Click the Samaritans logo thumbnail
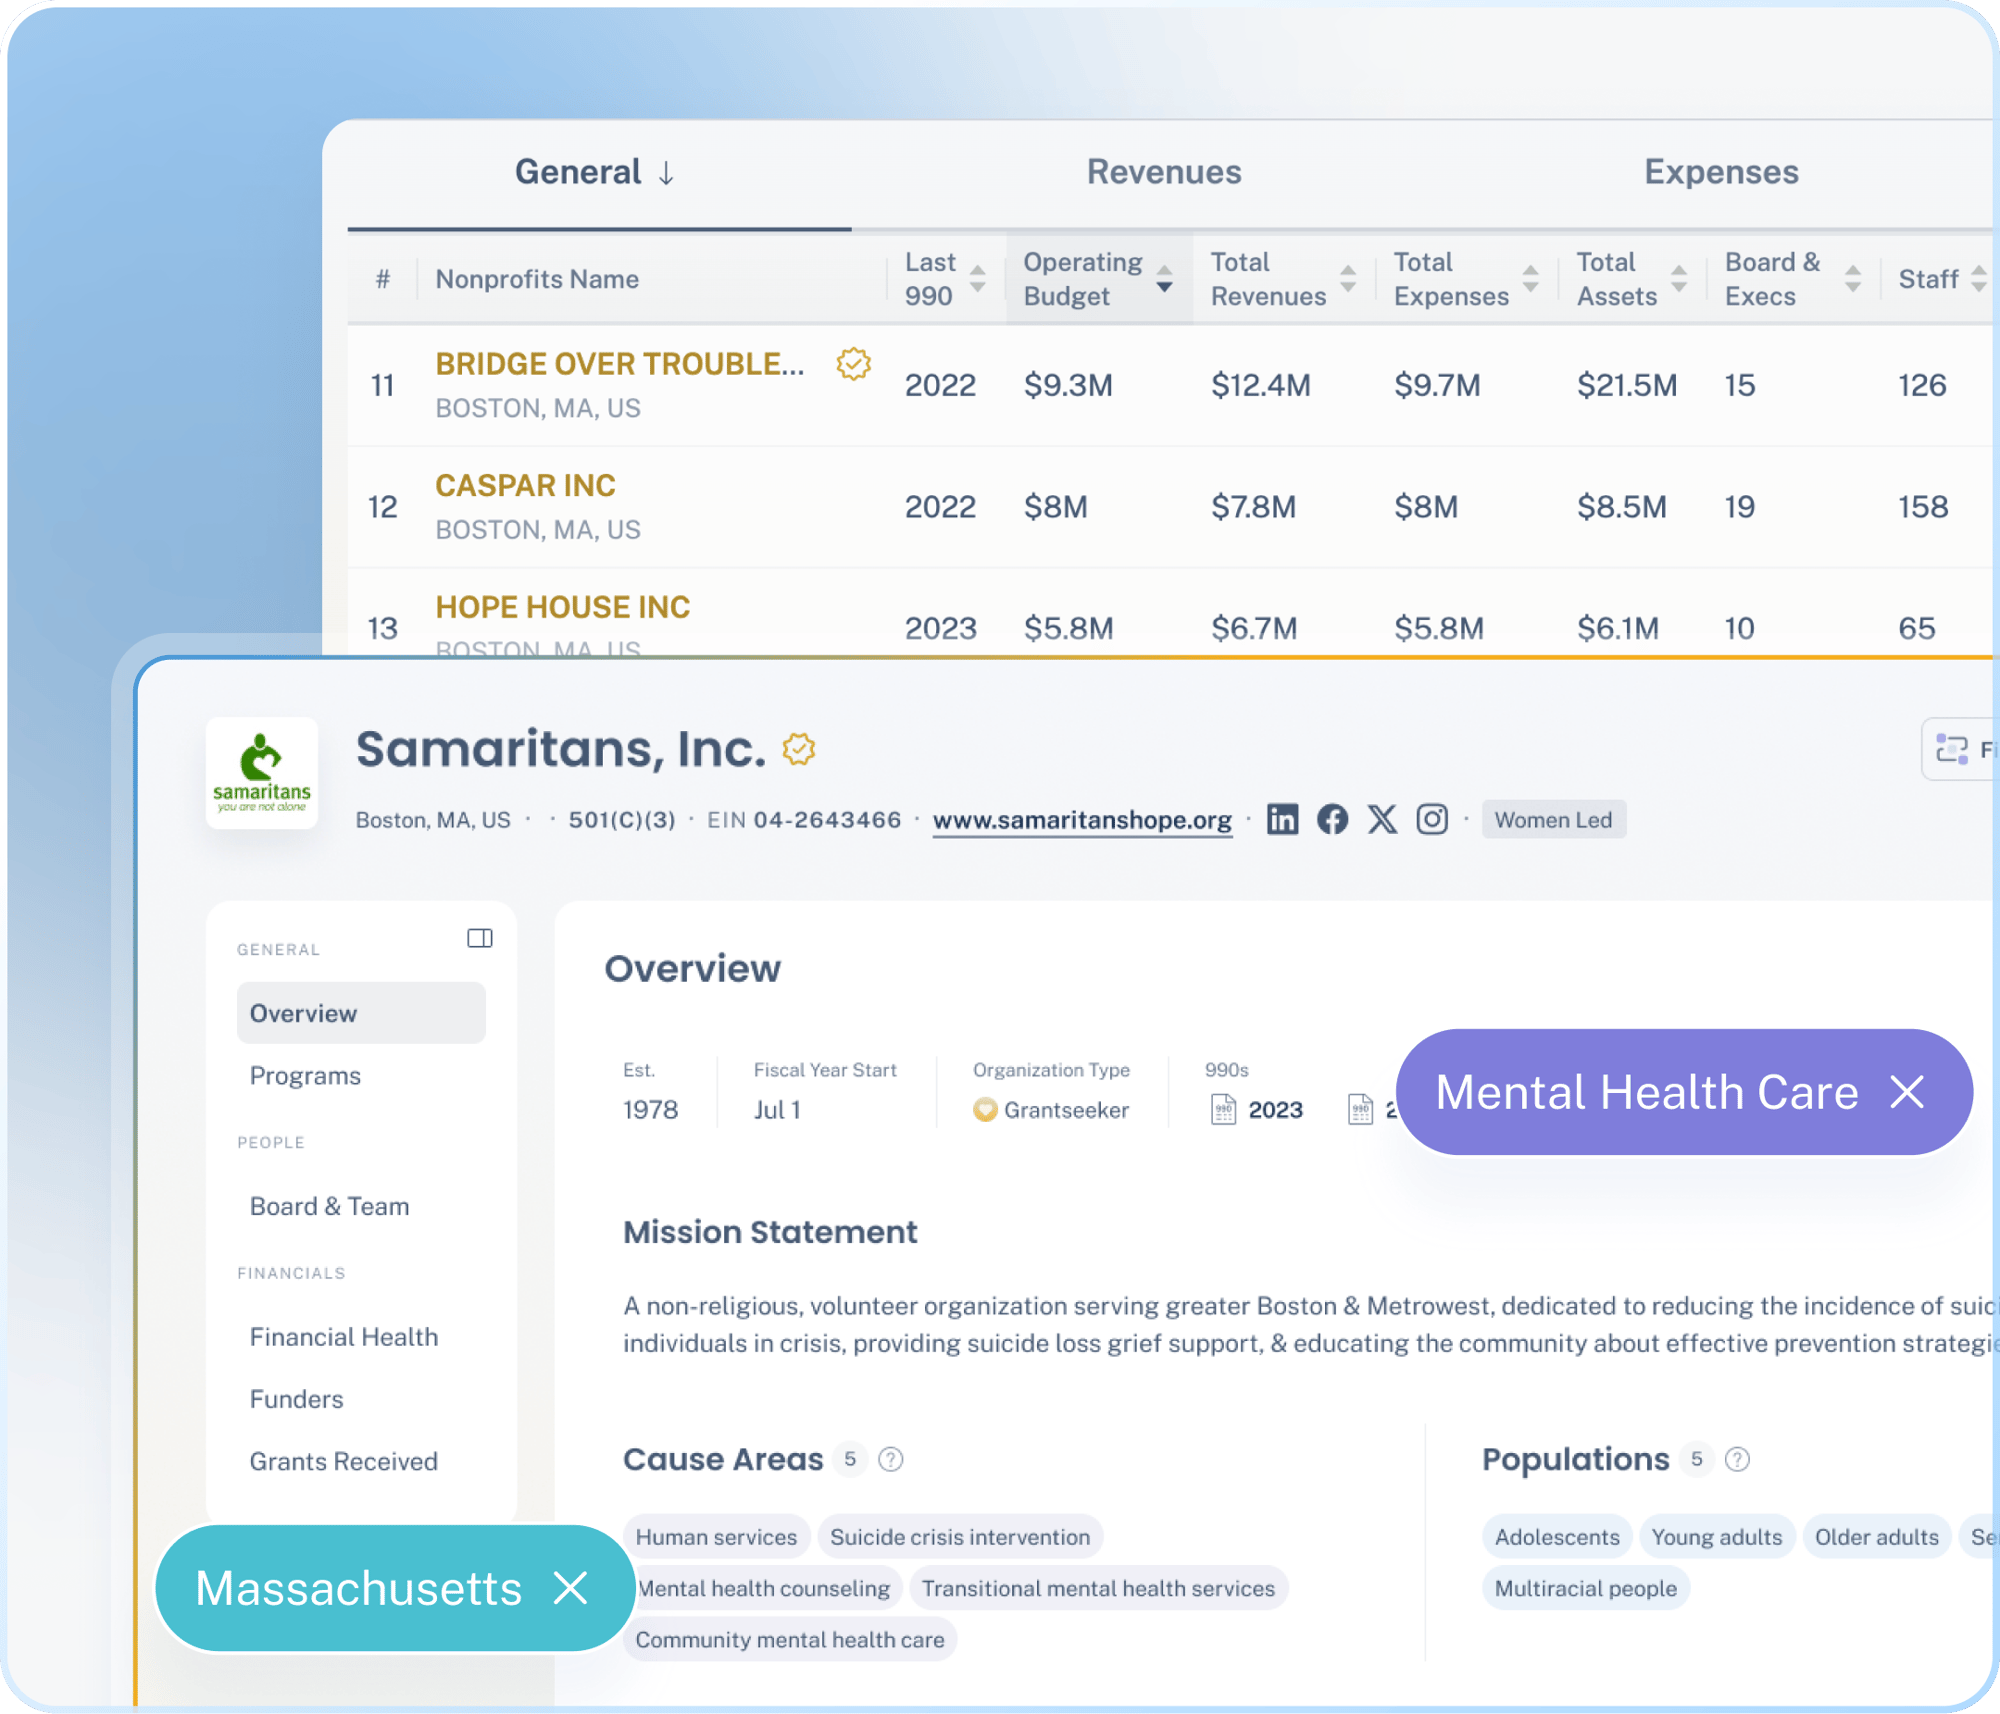The width and height of the screenshot is (2000, 1714). coord(262,773)
